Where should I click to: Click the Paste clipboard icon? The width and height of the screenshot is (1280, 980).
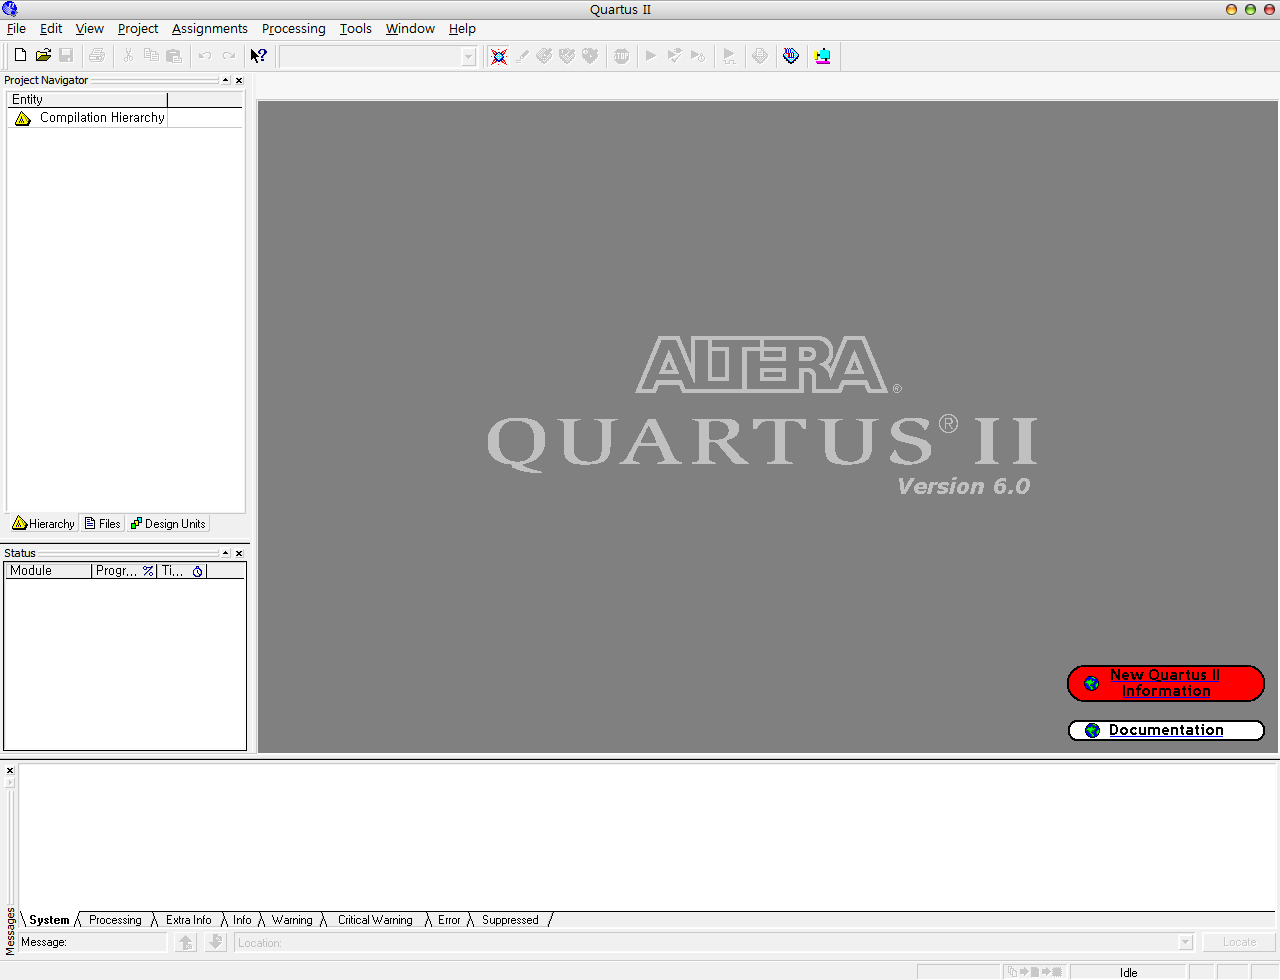point(174,56)
